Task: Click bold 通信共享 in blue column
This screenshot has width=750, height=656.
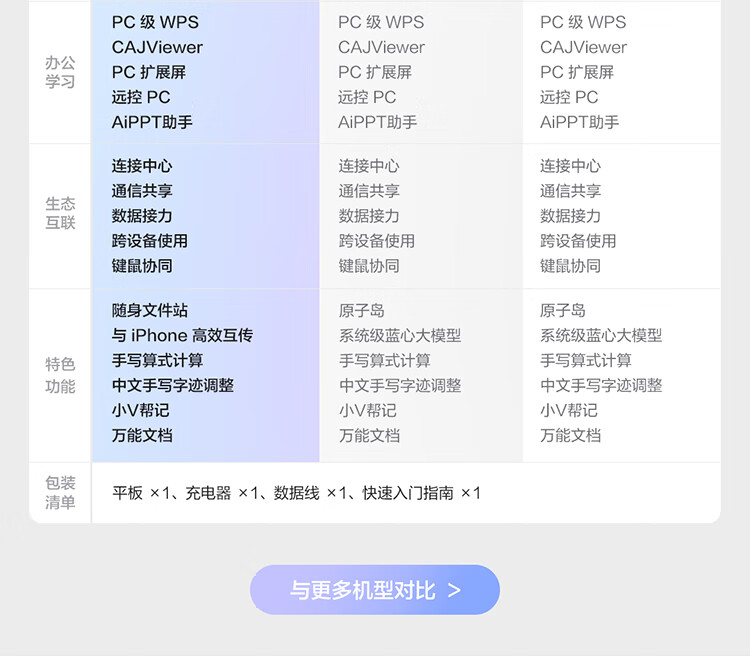Action: tap(142, 191)
